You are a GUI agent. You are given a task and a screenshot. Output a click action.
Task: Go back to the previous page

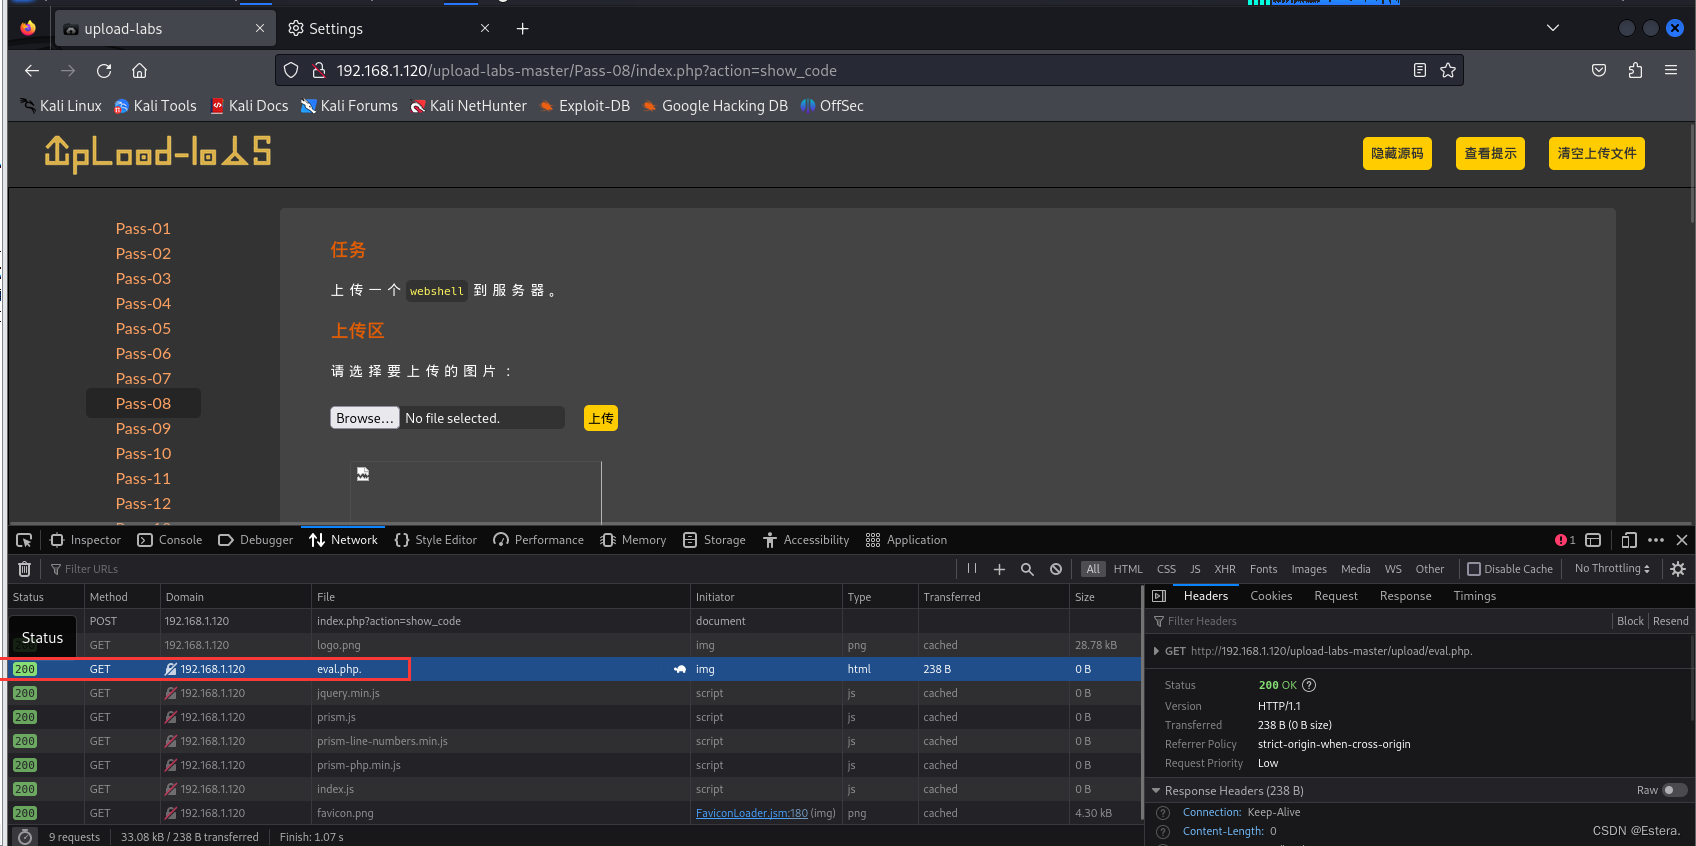[32, 71]
